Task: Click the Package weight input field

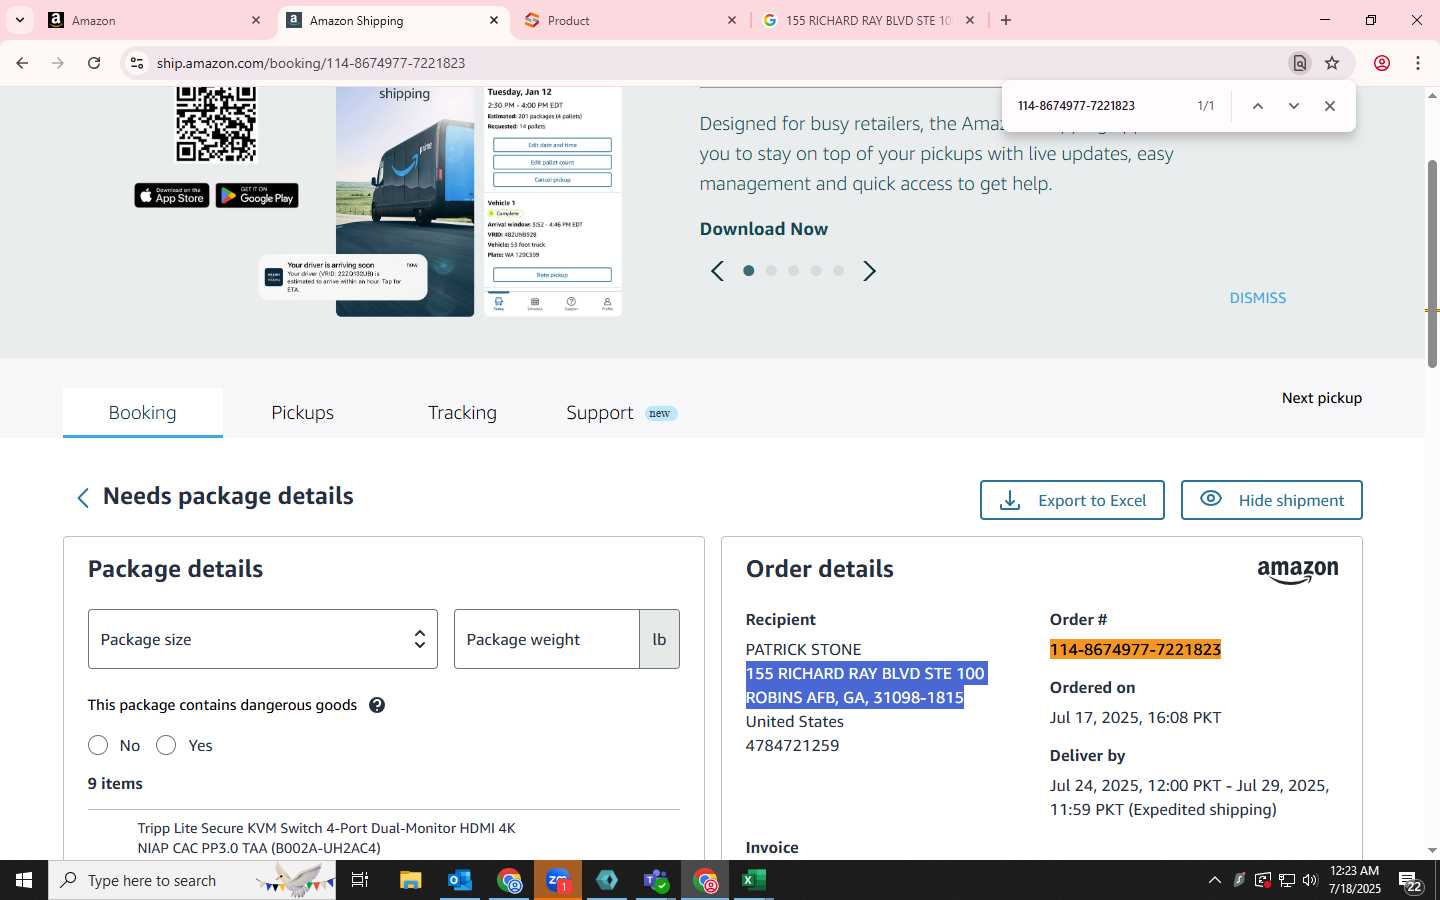Action: pos(547,639)
